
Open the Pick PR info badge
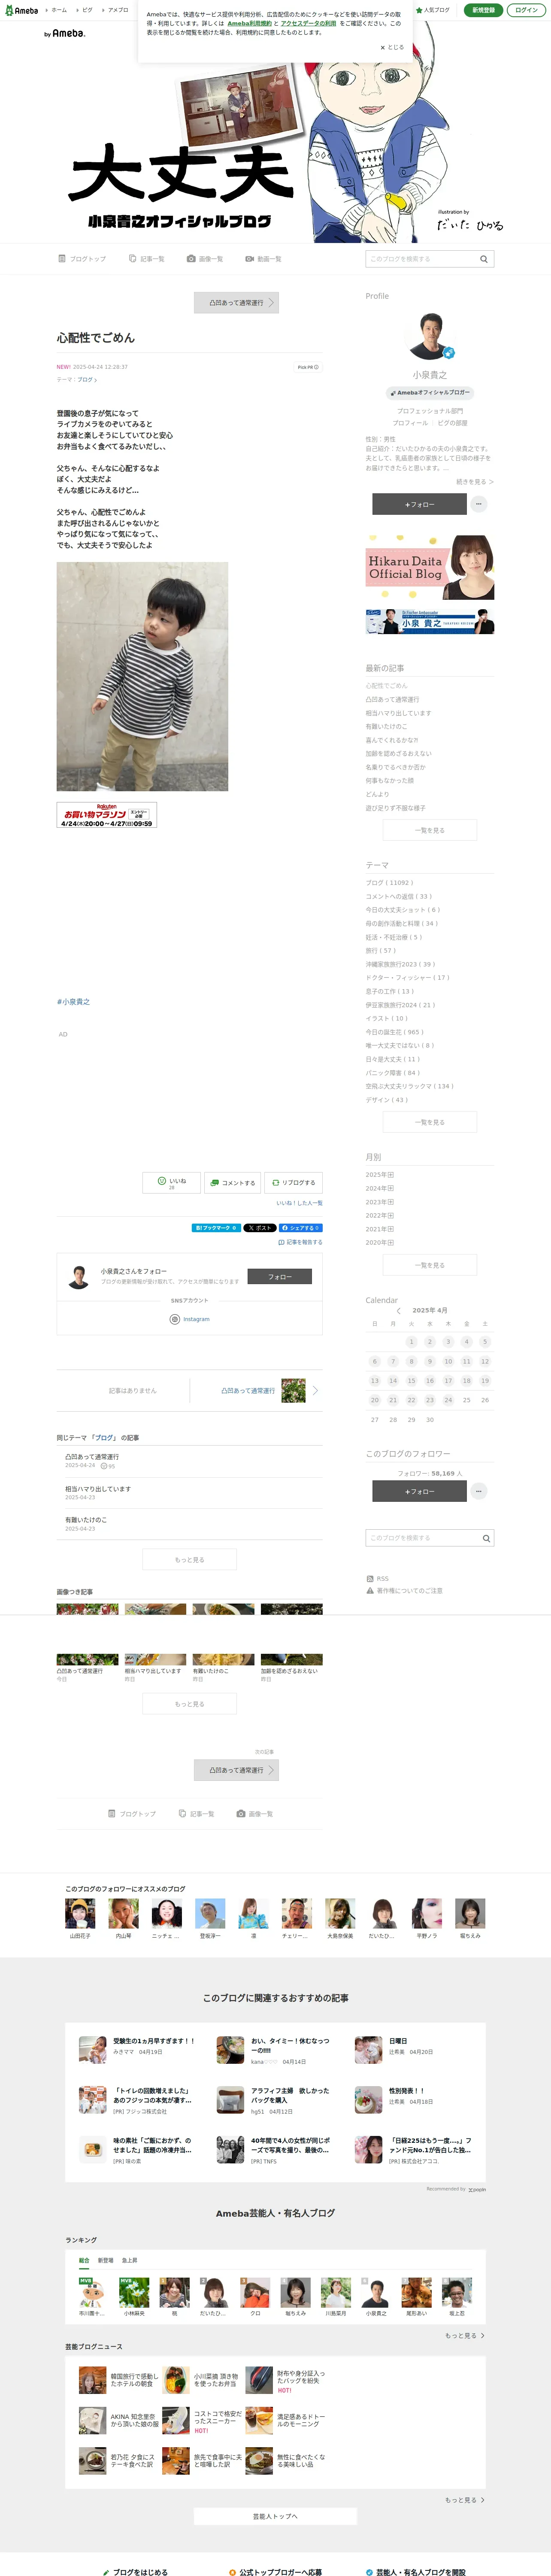click(308, 367)
